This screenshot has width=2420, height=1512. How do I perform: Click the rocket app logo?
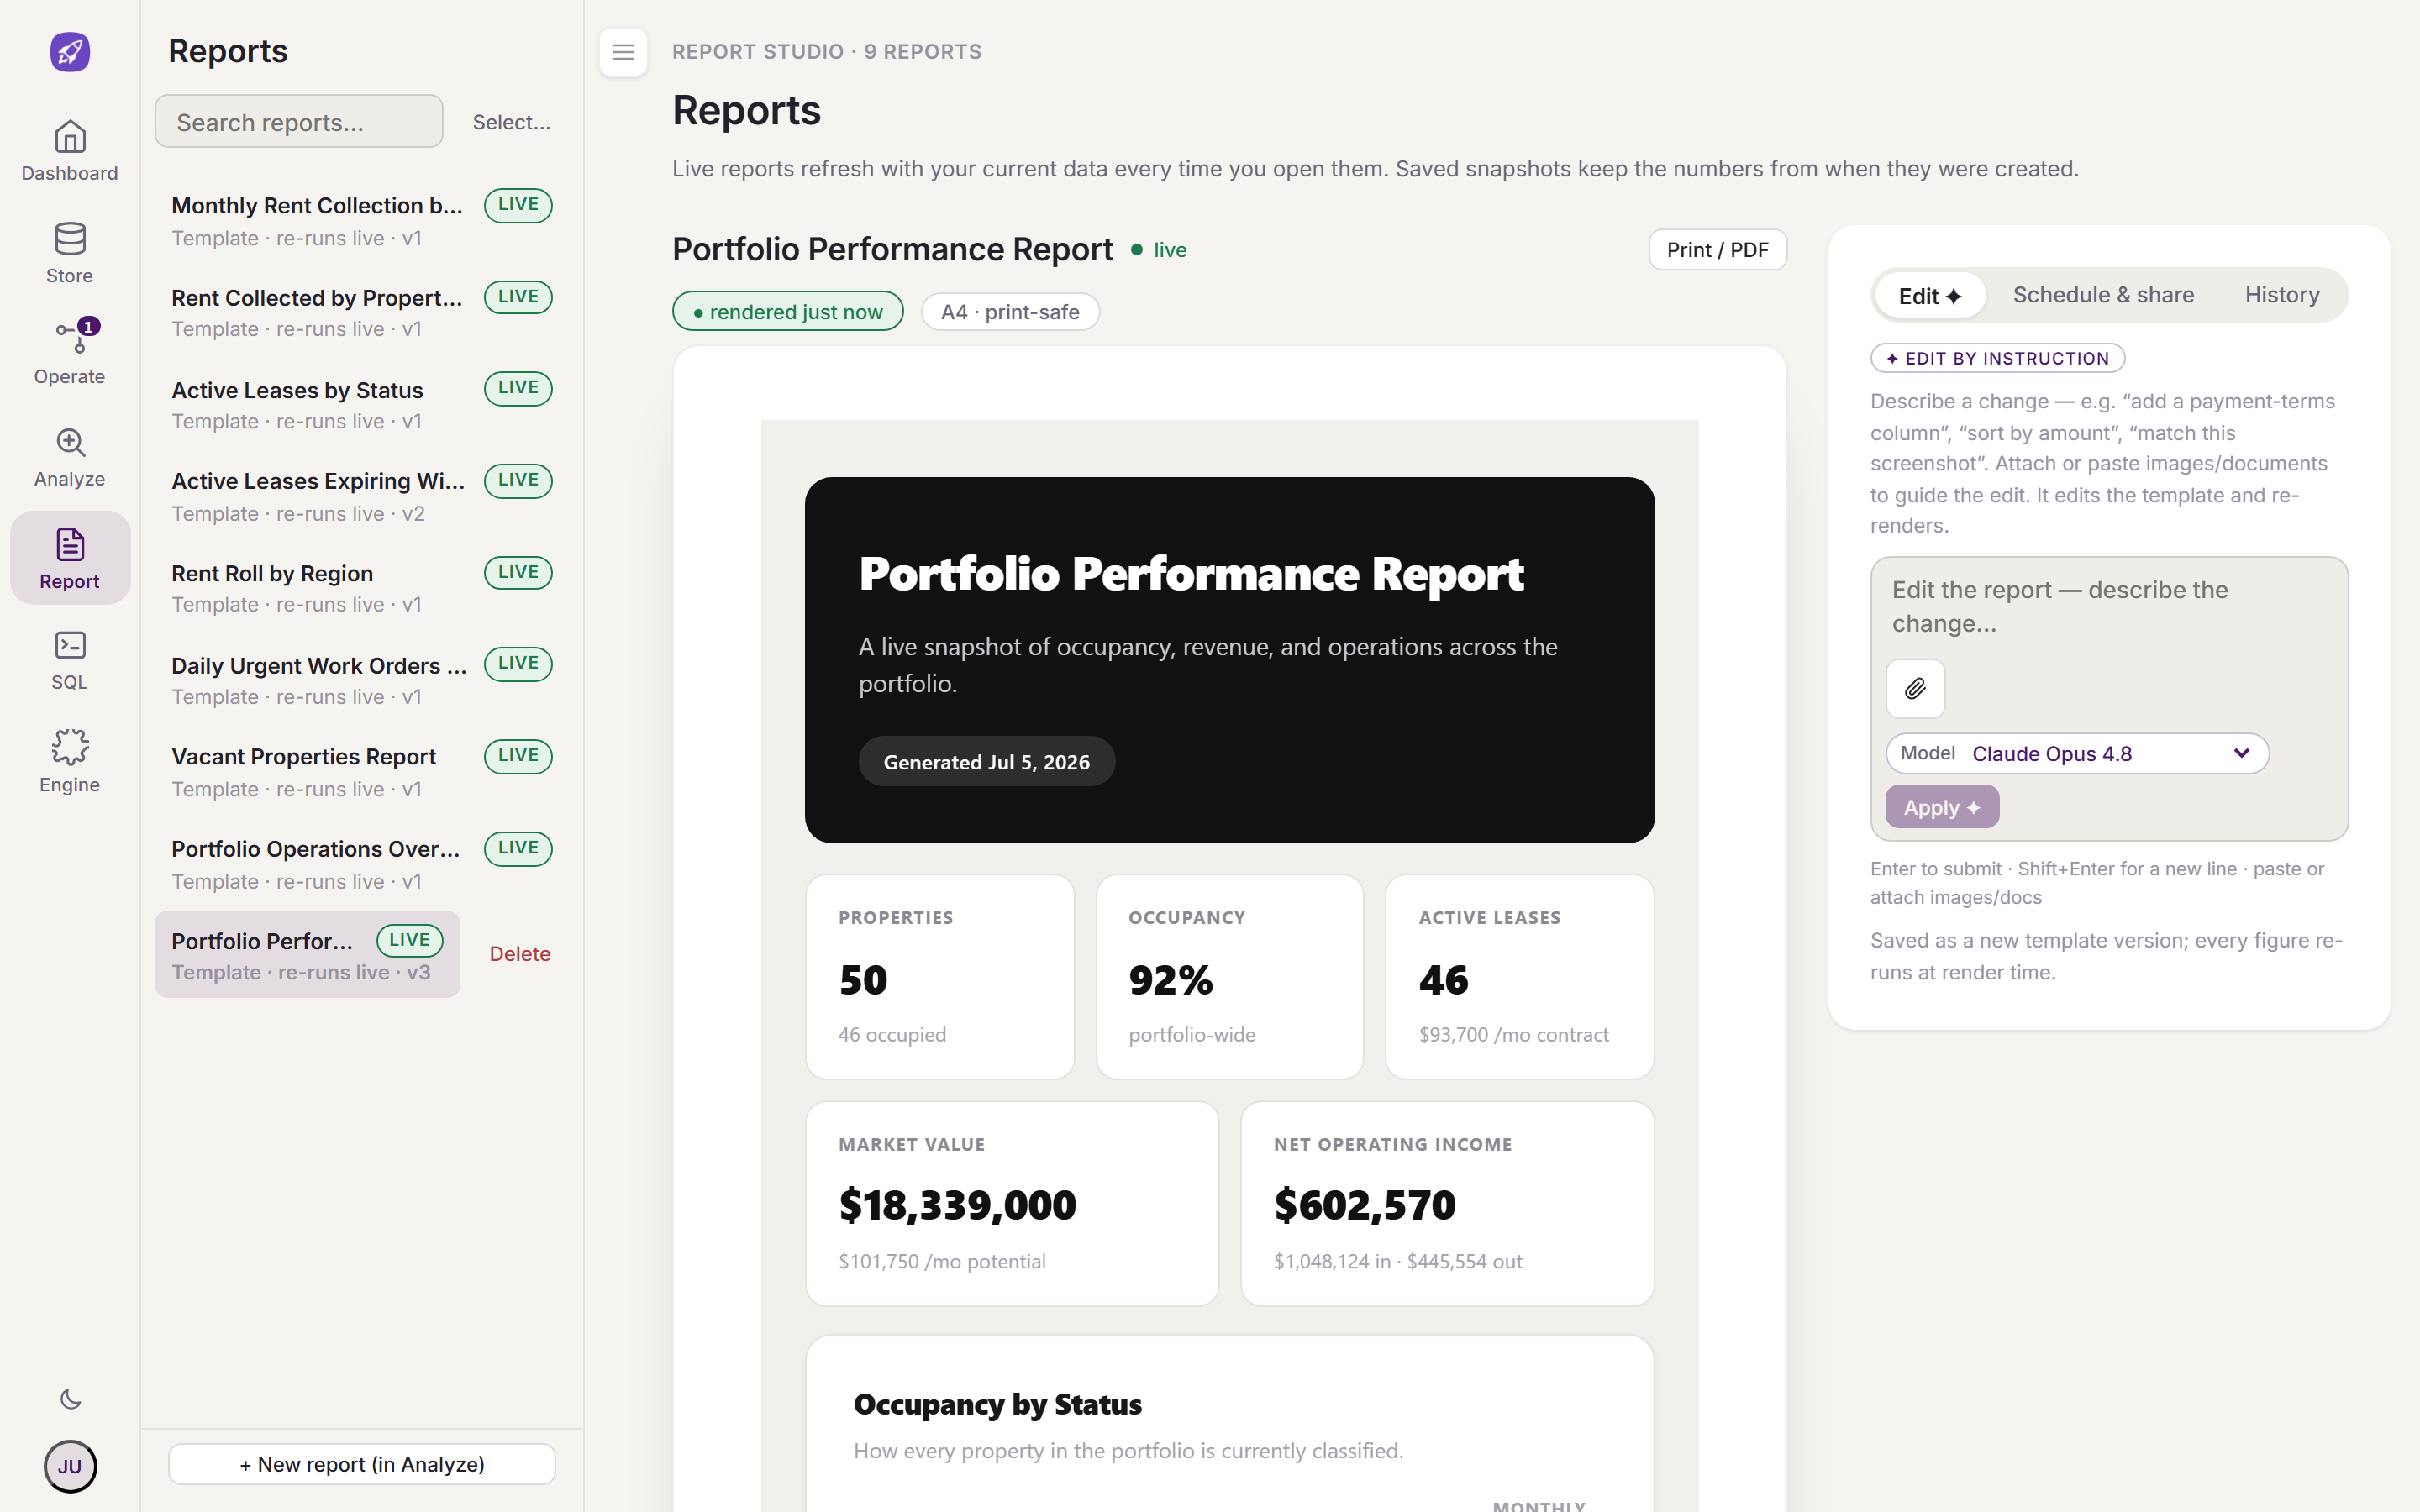[x=70, y=51]
